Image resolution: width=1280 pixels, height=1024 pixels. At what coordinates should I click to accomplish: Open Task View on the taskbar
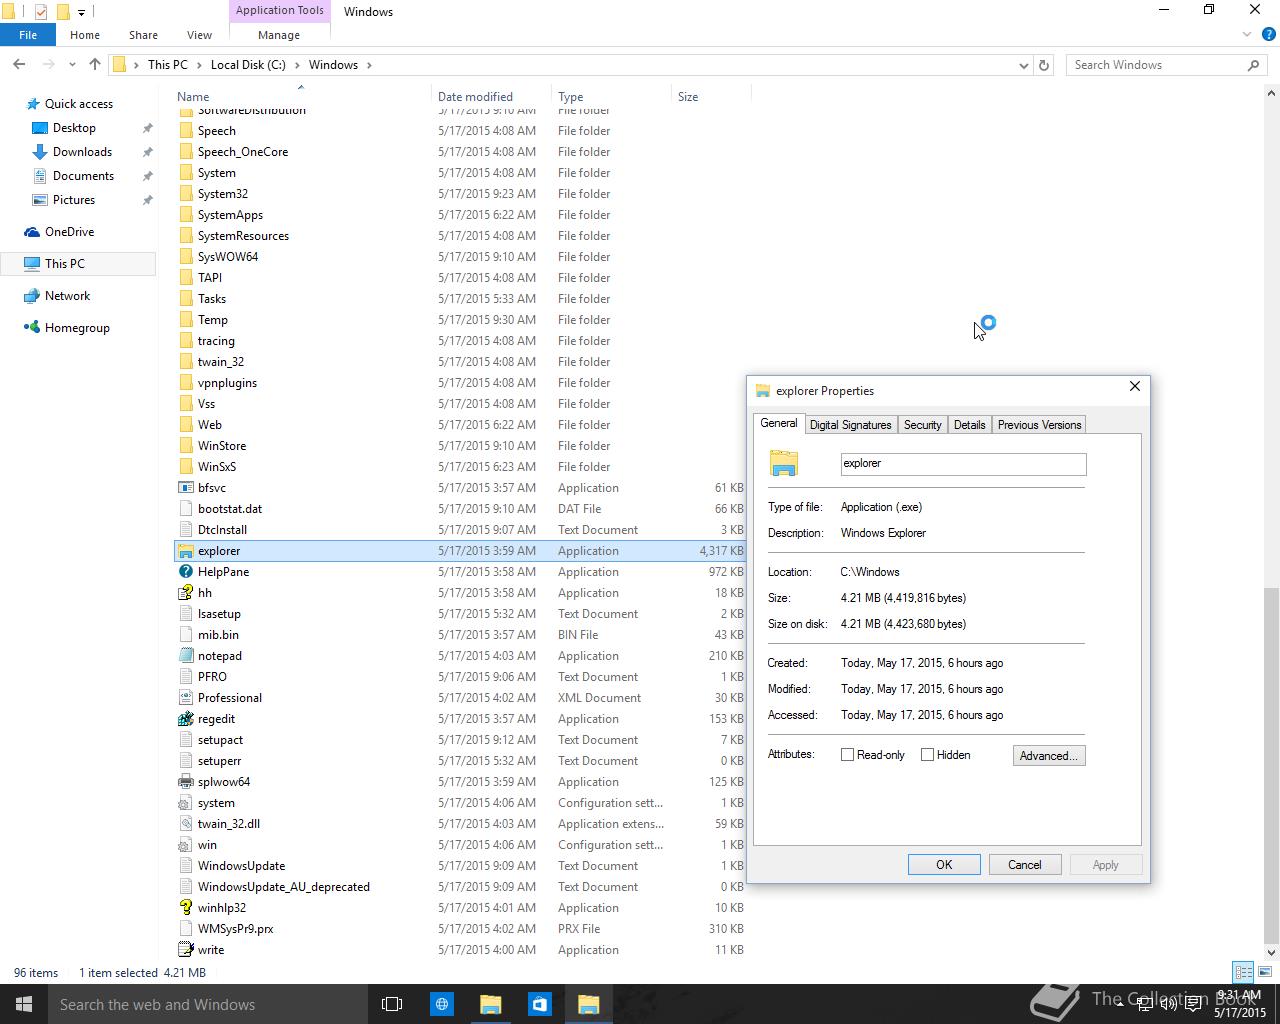click(x=392, y=1004)
